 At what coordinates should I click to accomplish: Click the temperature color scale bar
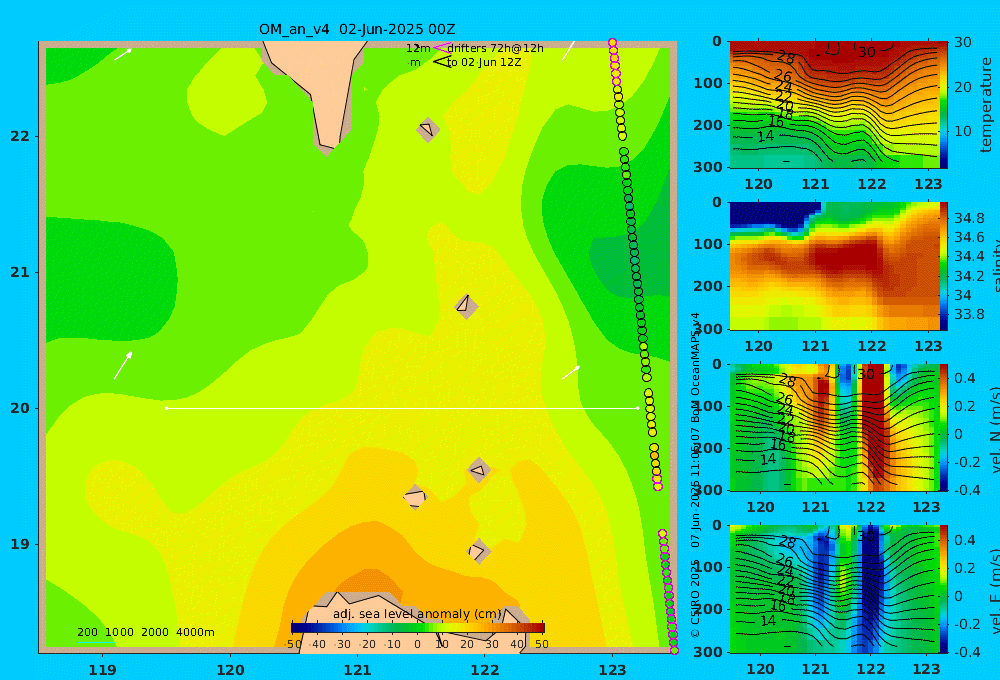click(x=944, y=105)
